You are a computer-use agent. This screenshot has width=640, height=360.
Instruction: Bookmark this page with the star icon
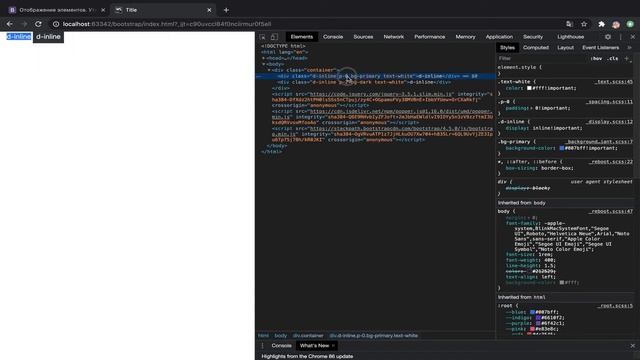584,24
